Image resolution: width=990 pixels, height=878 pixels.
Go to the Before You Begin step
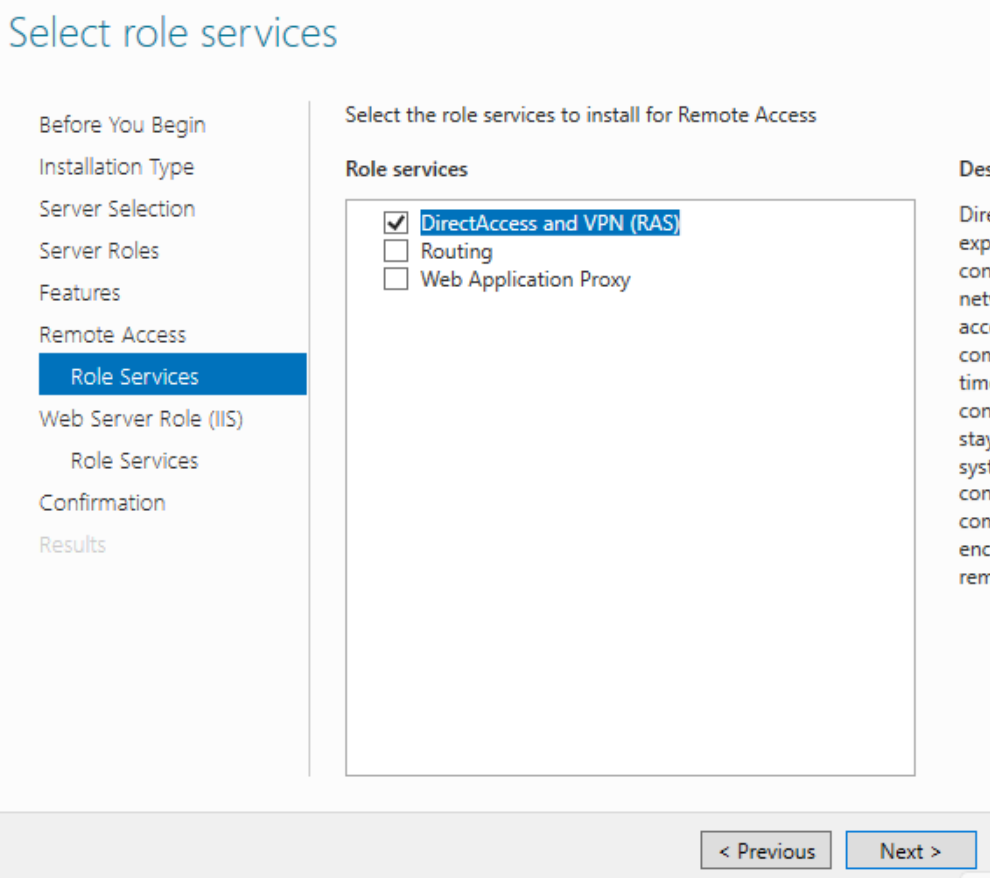(x=122, y=125)
